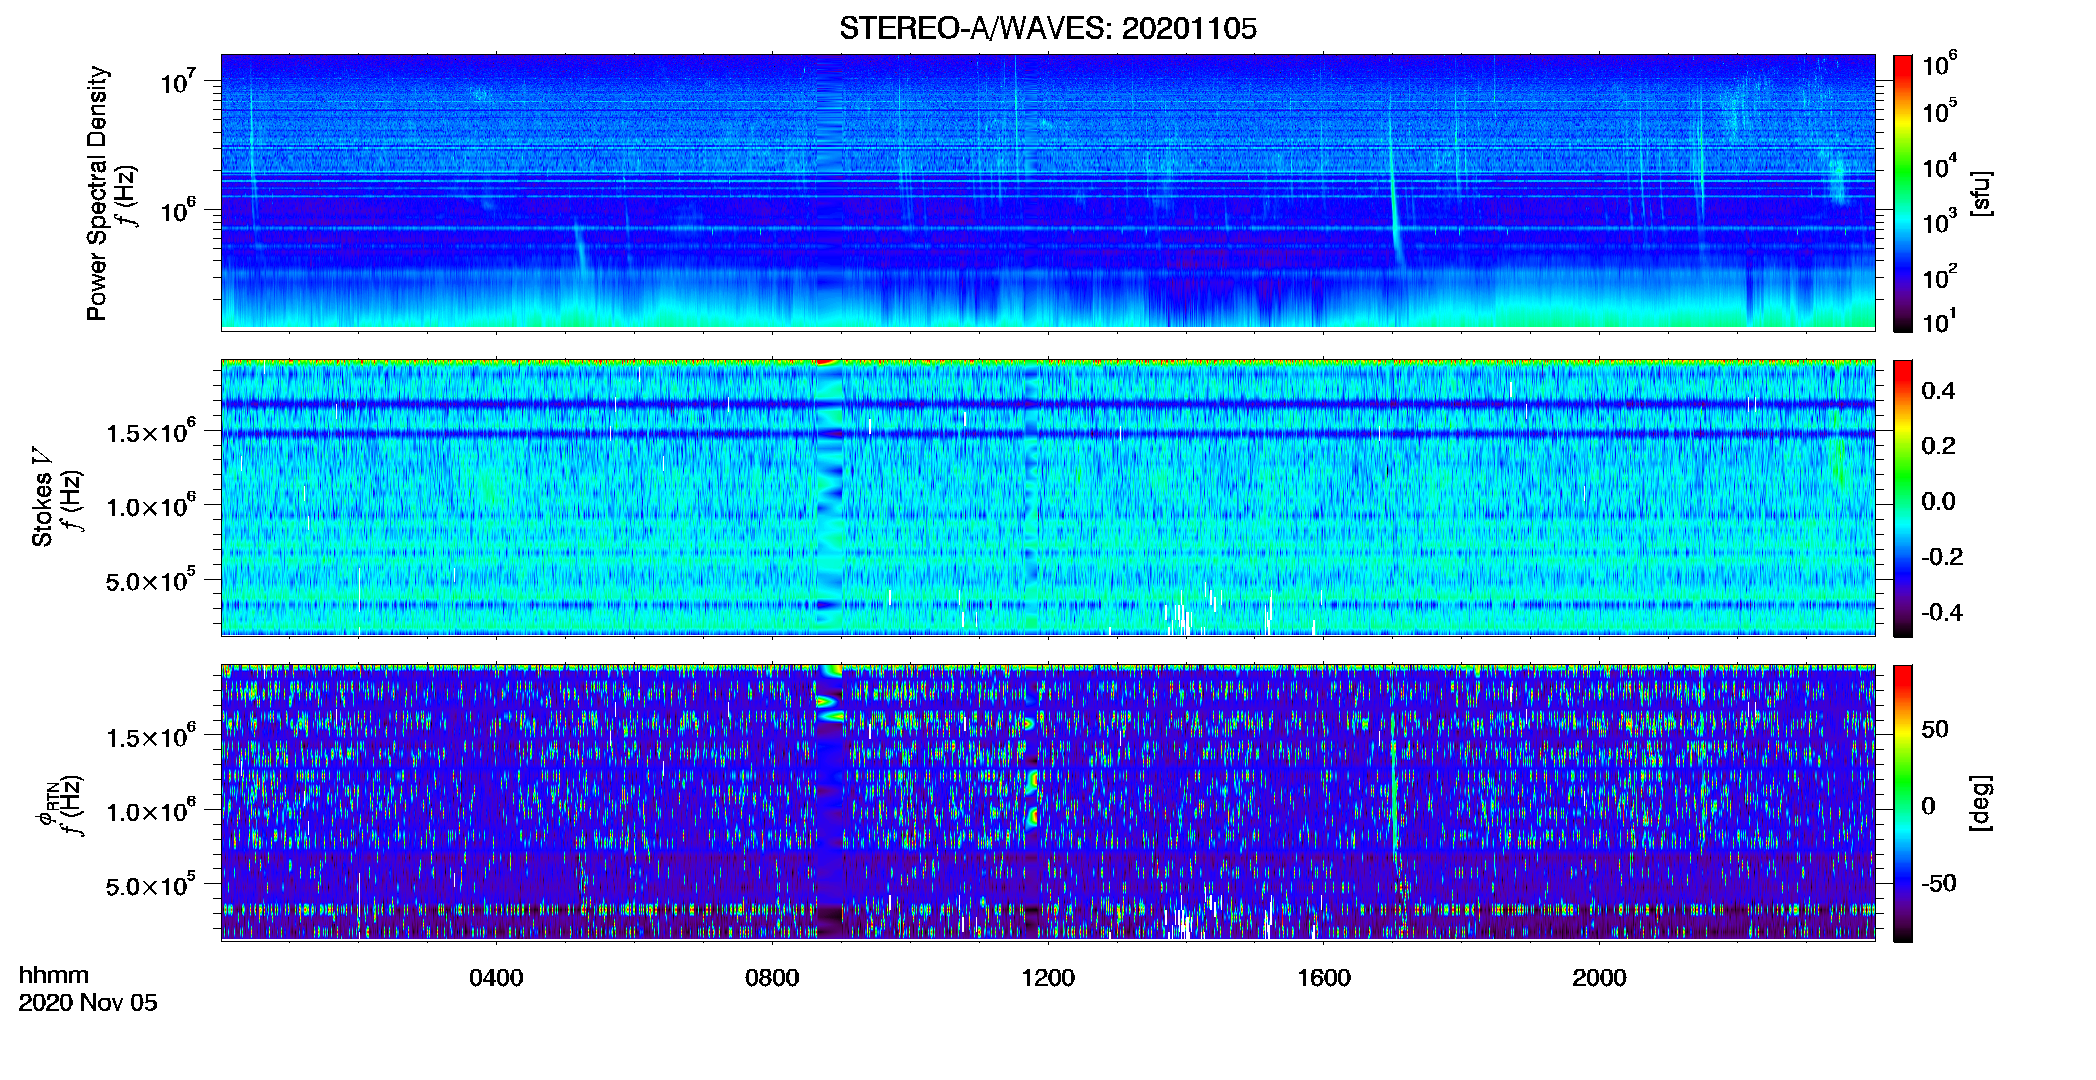This screenshot has width=2096, height=1080.
Task: Click the 0800 time tick label
Action: 772,978
